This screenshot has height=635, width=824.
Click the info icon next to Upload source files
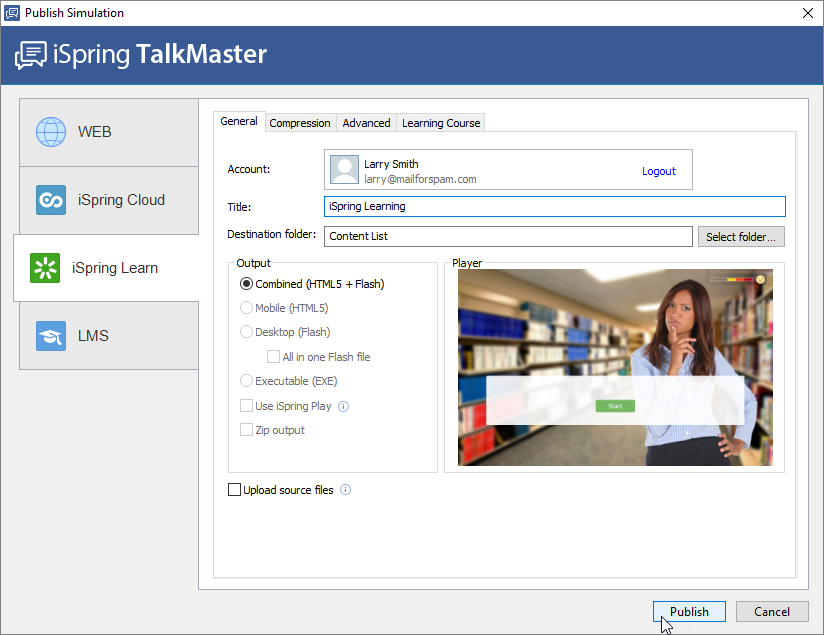(346, 490)
